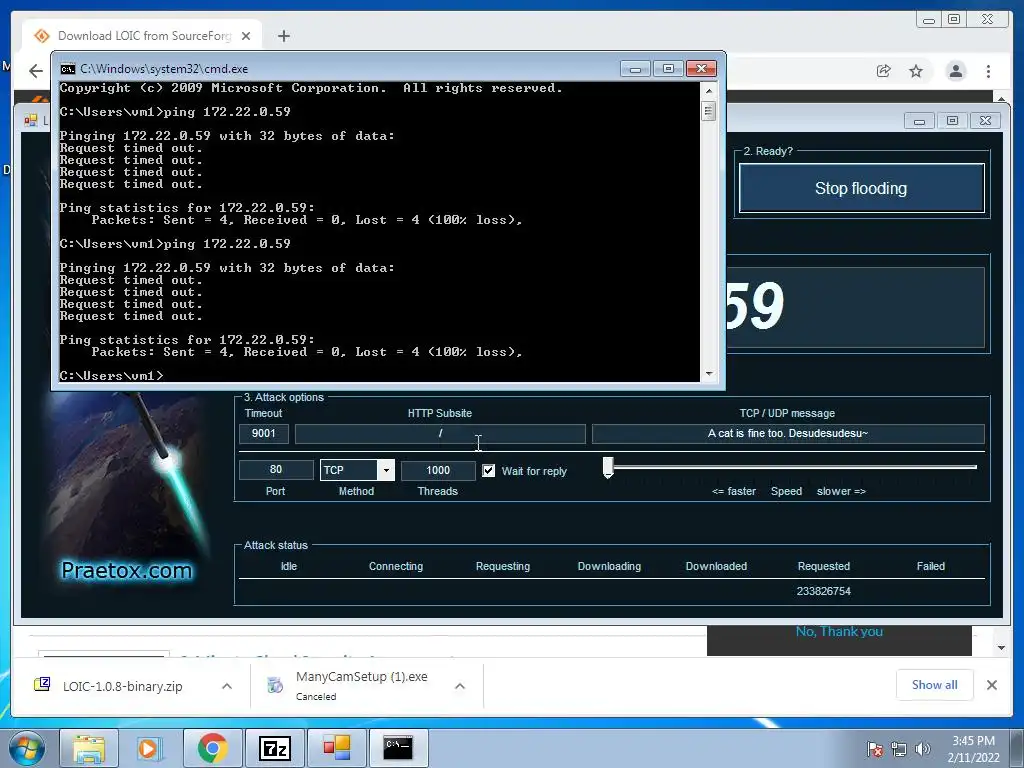Click the LOIC-1.0.8-binary.zip file icon

[42, 684]
